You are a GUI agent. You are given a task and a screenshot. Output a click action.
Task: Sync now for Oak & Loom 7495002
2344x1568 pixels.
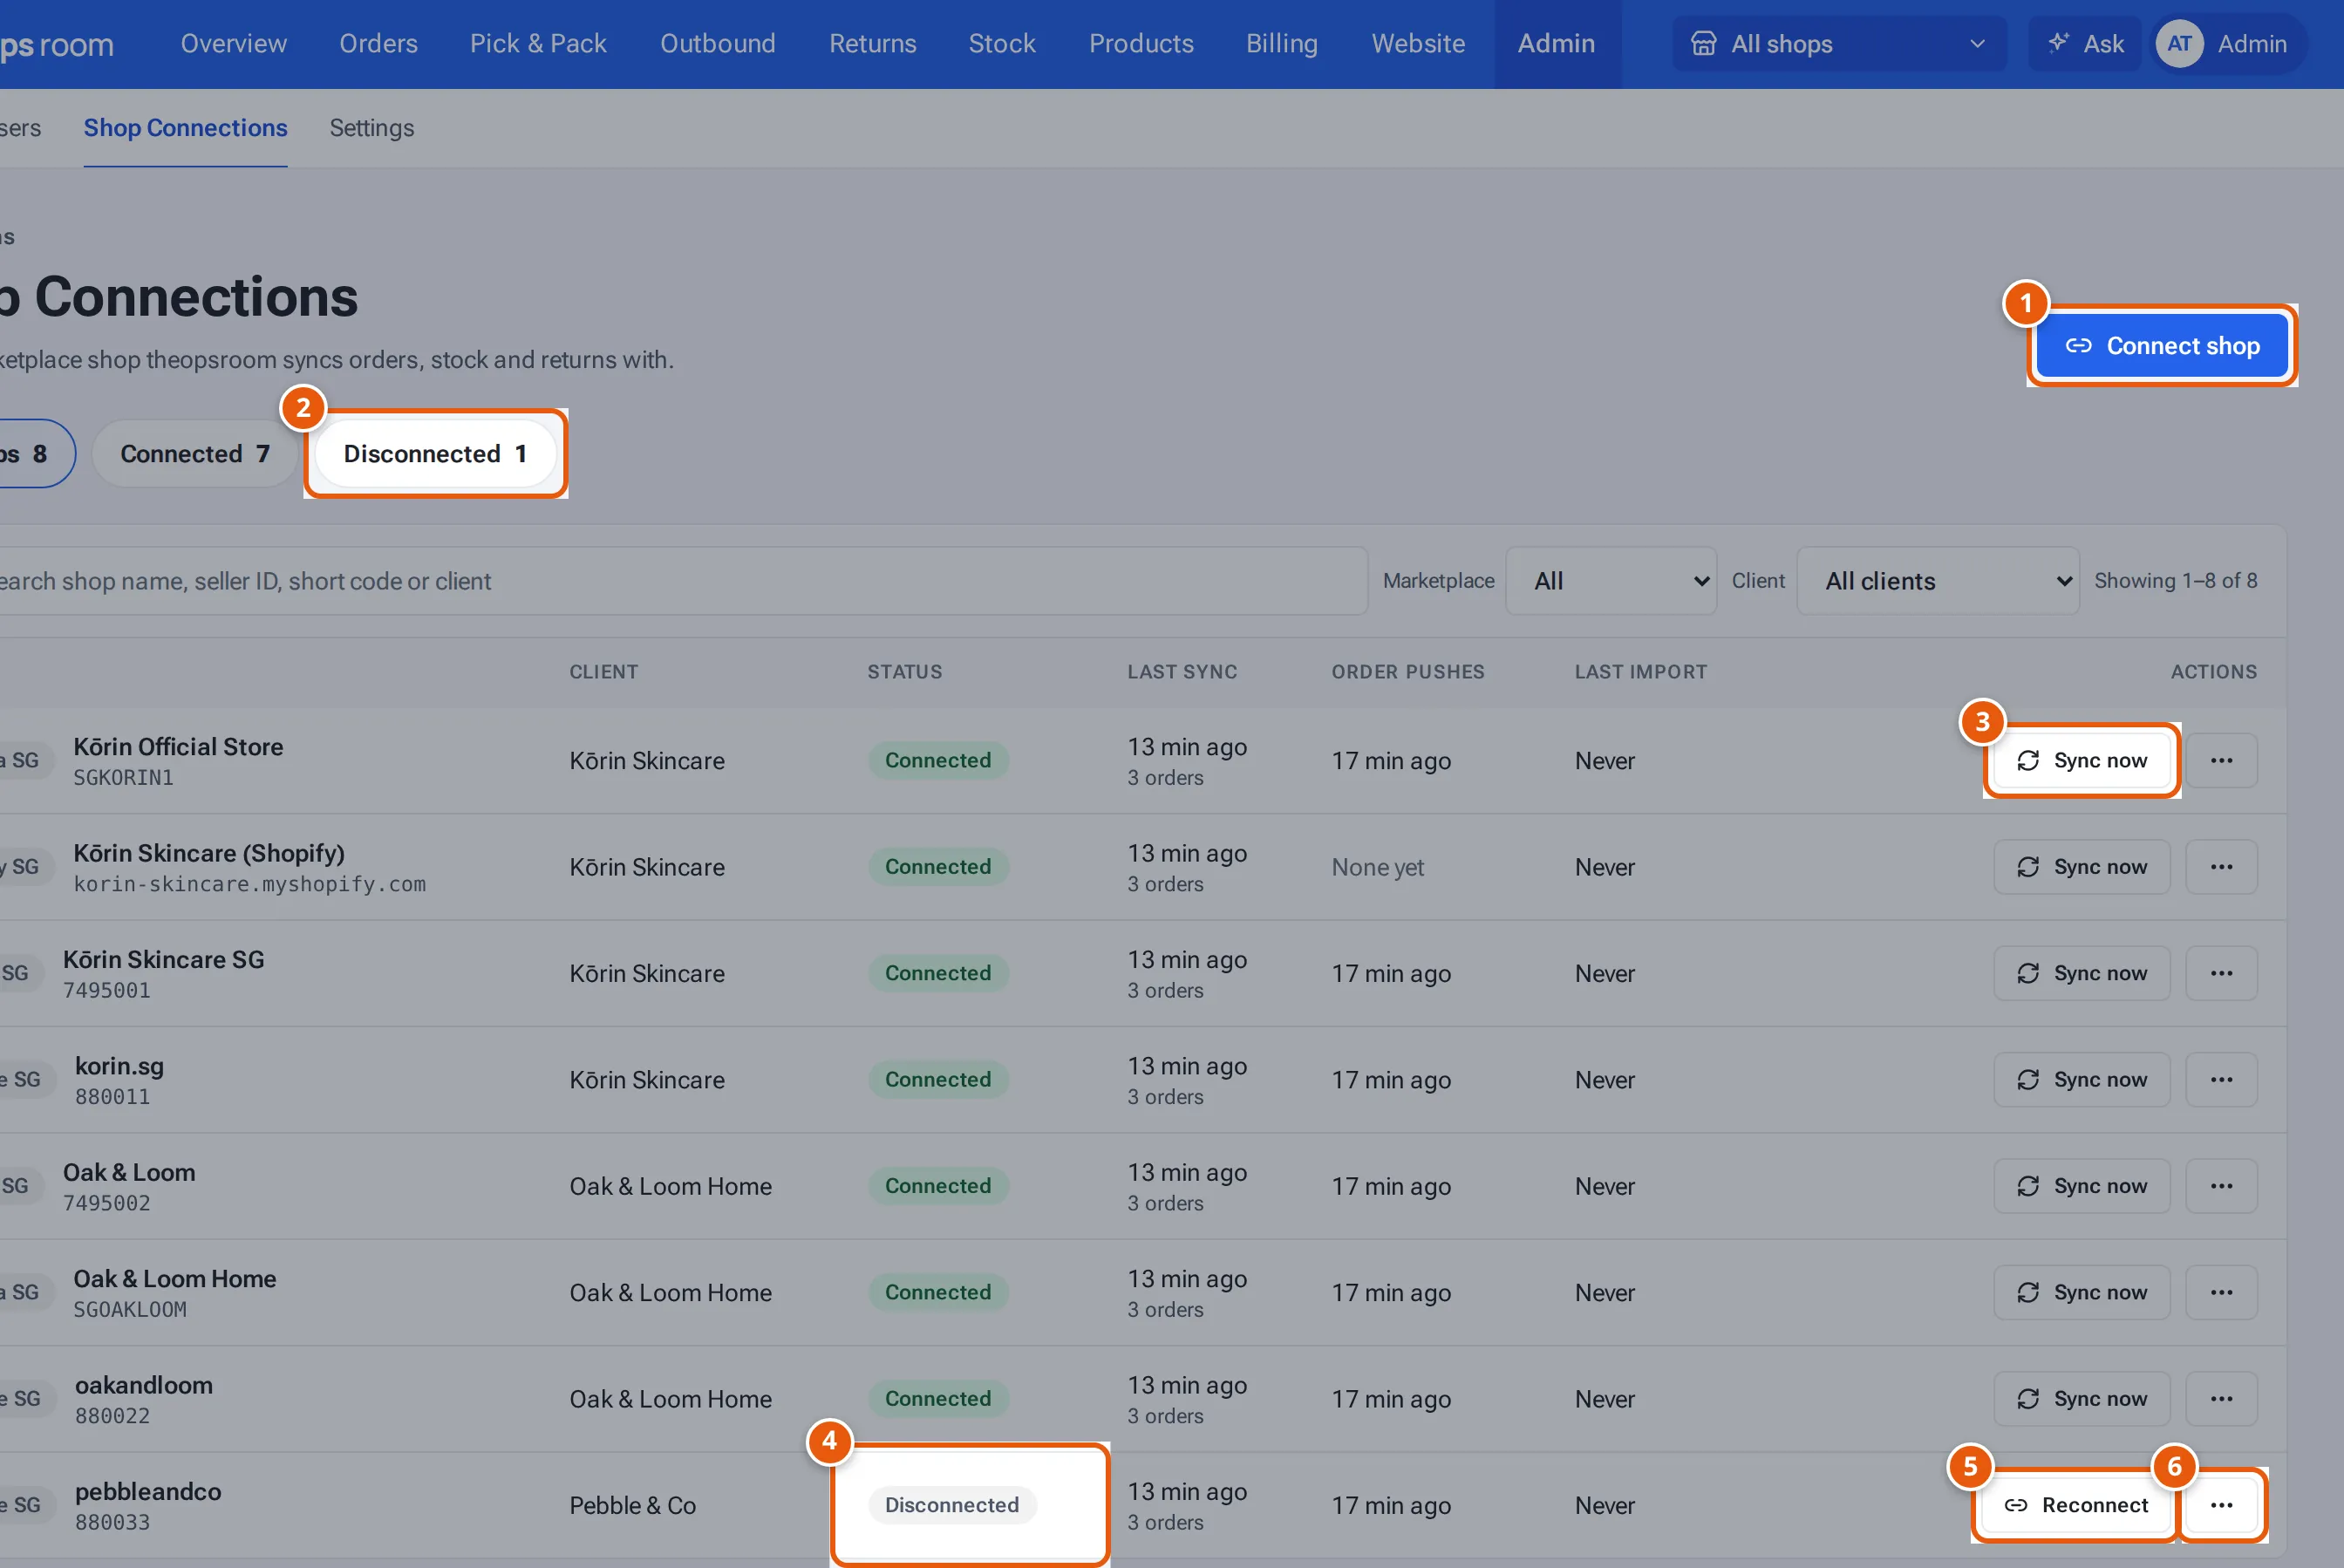(x=2081, y=1186)
